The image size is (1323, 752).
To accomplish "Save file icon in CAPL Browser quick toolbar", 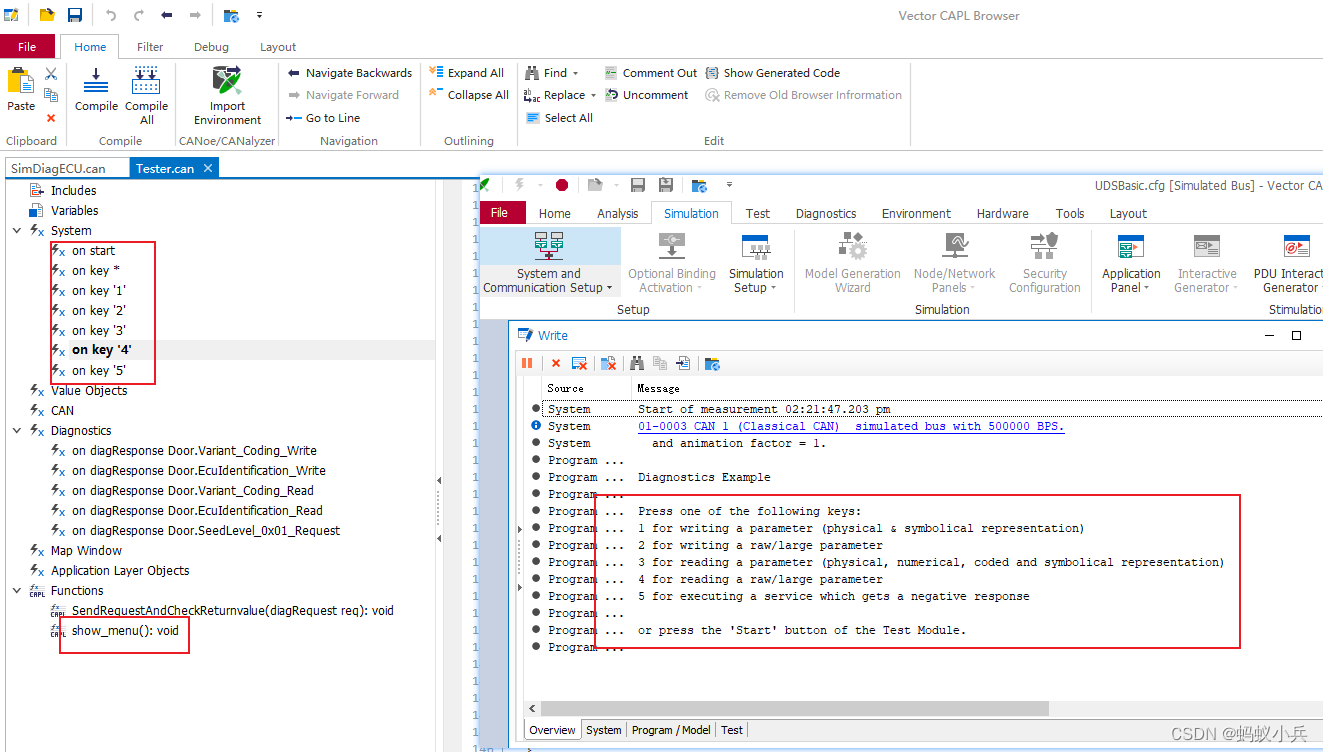I will [75, 15].
